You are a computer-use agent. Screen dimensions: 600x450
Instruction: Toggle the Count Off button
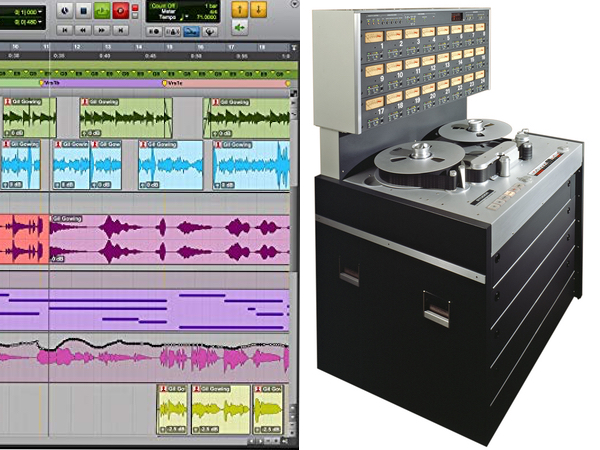pyautogui.click(x=163, y=6)
